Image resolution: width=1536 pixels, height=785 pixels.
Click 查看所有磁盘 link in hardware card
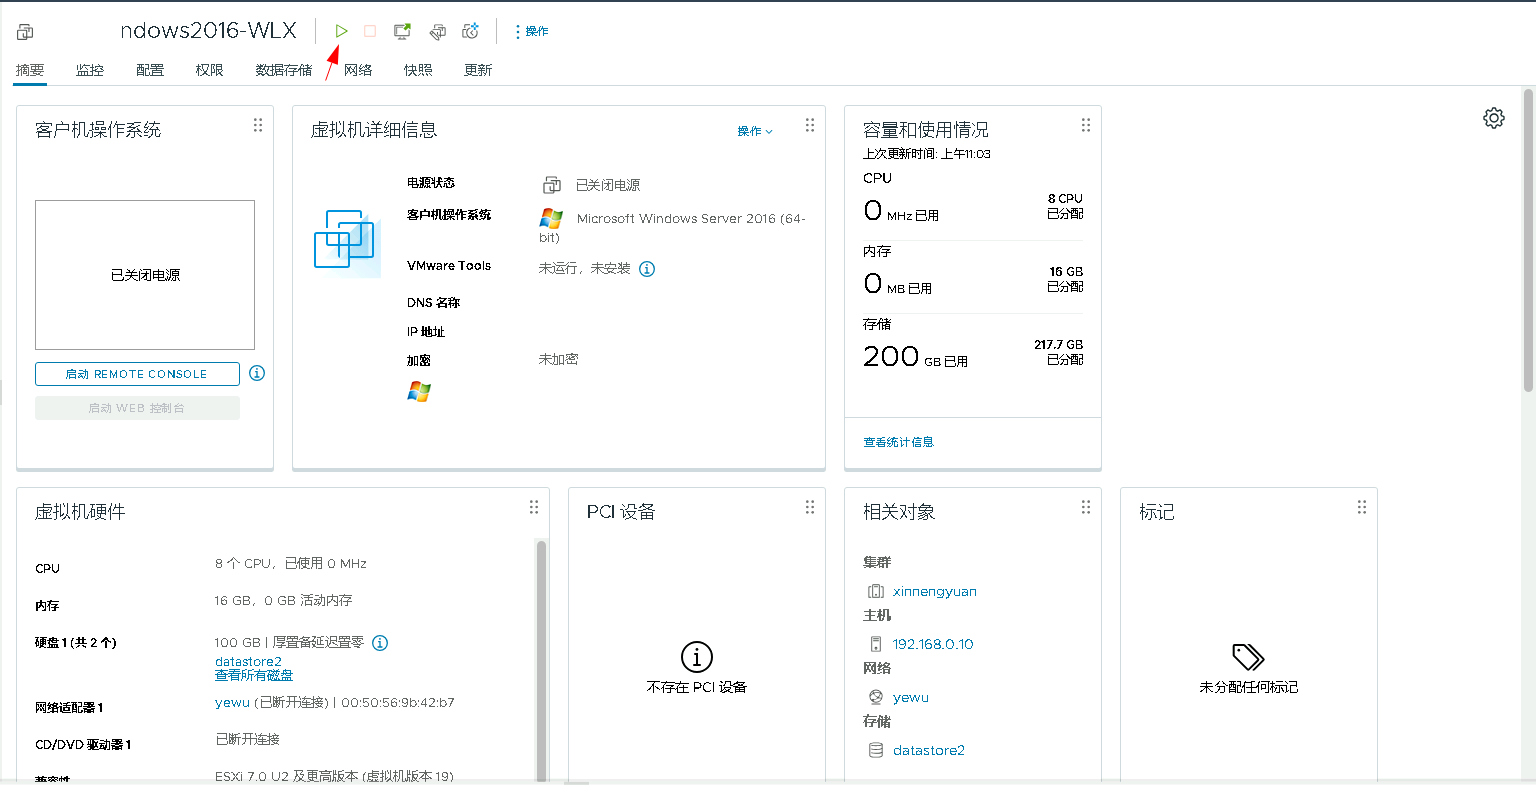pos(254,676)
